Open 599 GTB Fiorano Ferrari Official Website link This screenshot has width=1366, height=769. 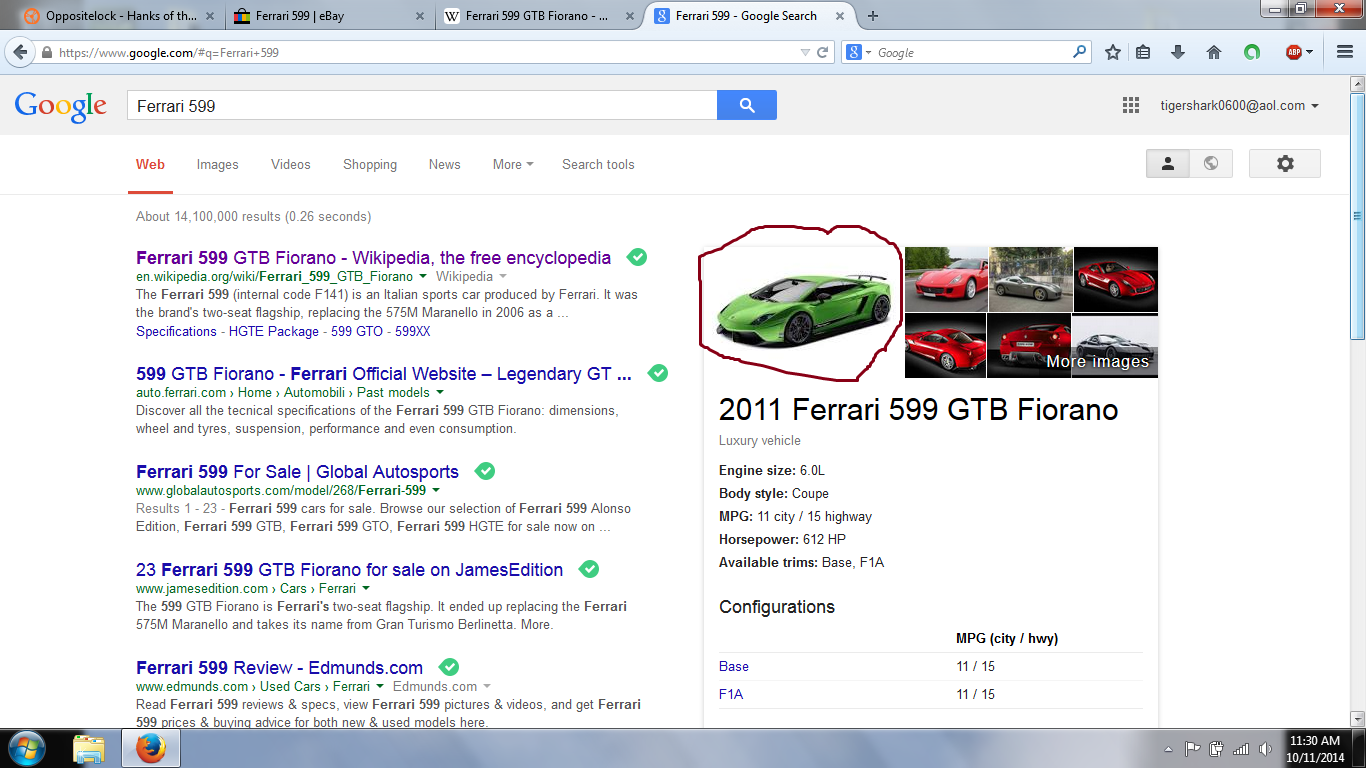(x=384, y=373)
